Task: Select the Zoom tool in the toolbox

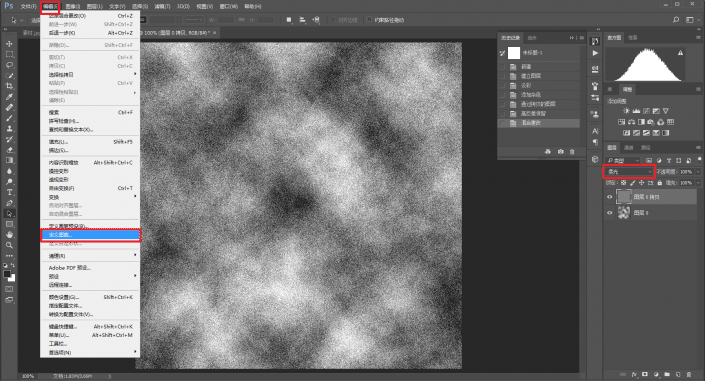Action: click(9, 245)
